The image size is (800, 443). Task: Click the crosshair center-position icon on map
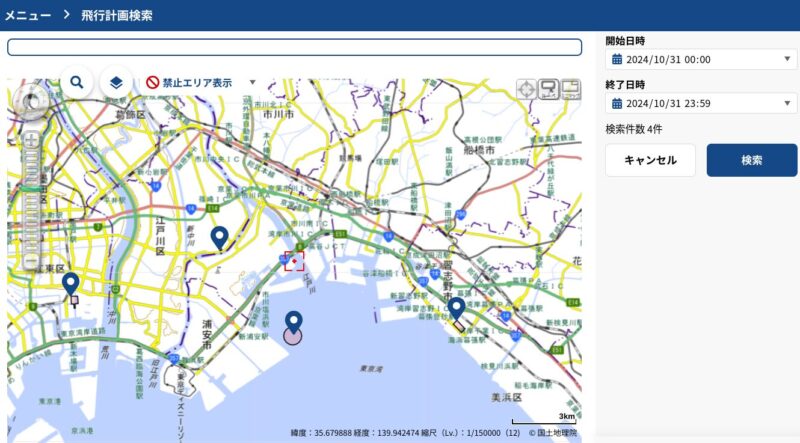526,89
